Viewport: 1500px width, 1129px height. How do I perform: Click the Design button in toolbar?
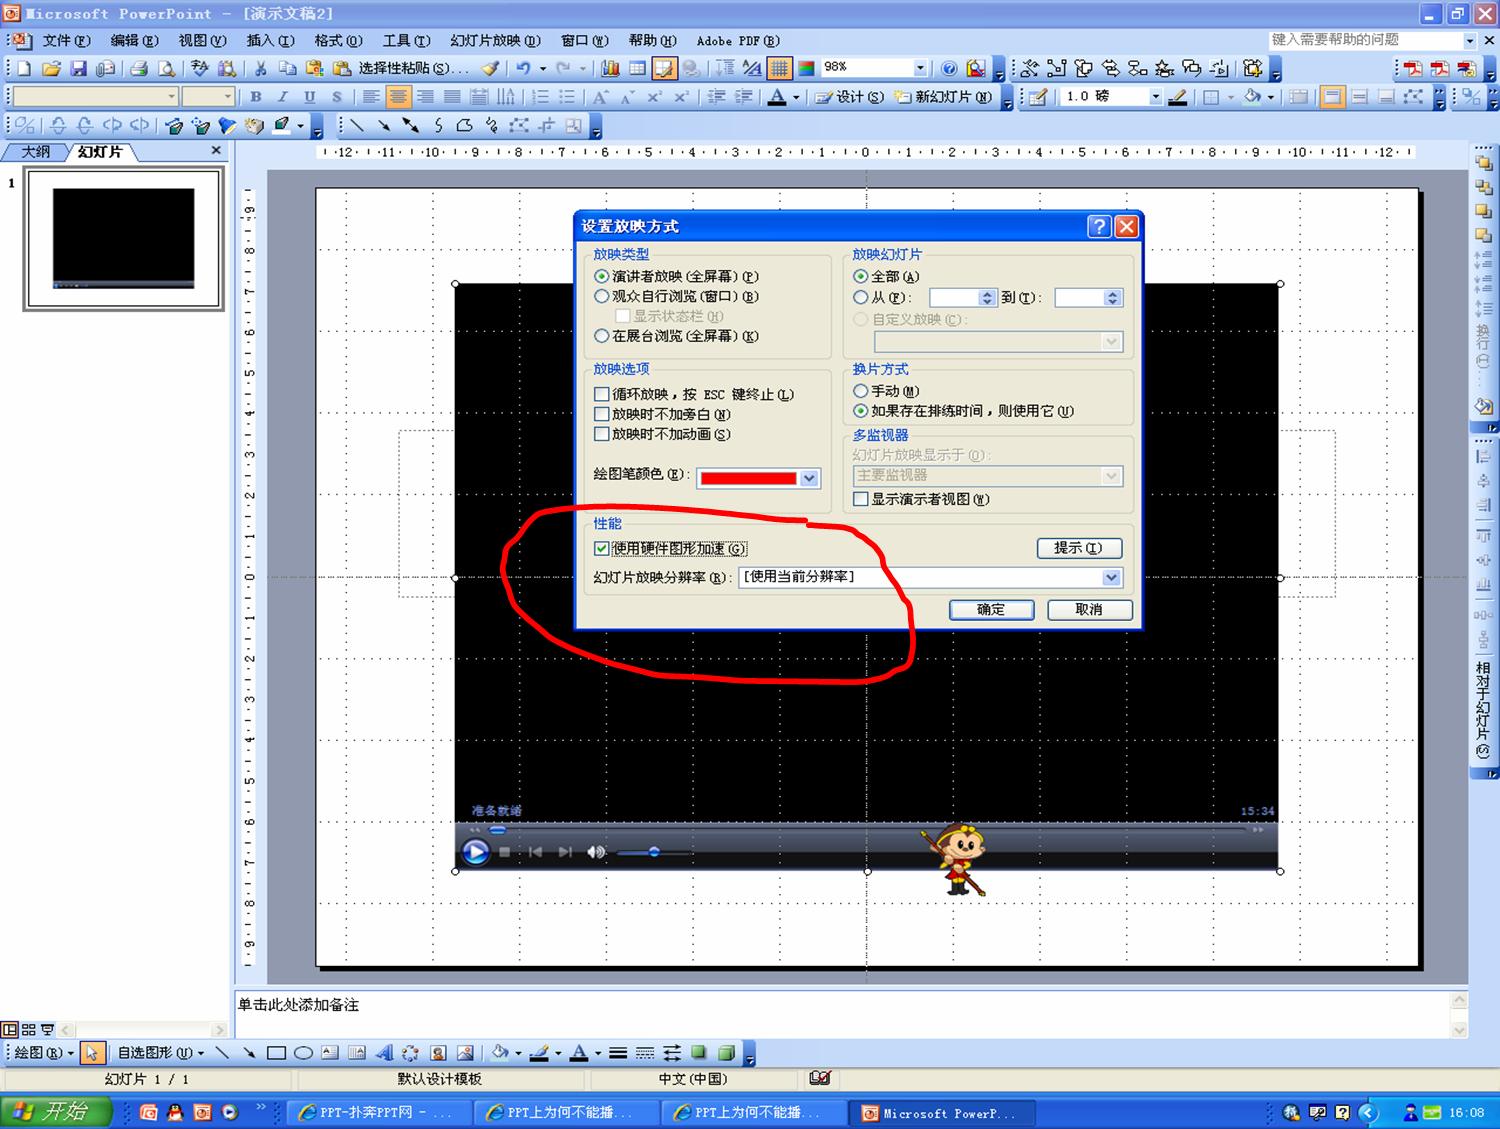[849, 97]
